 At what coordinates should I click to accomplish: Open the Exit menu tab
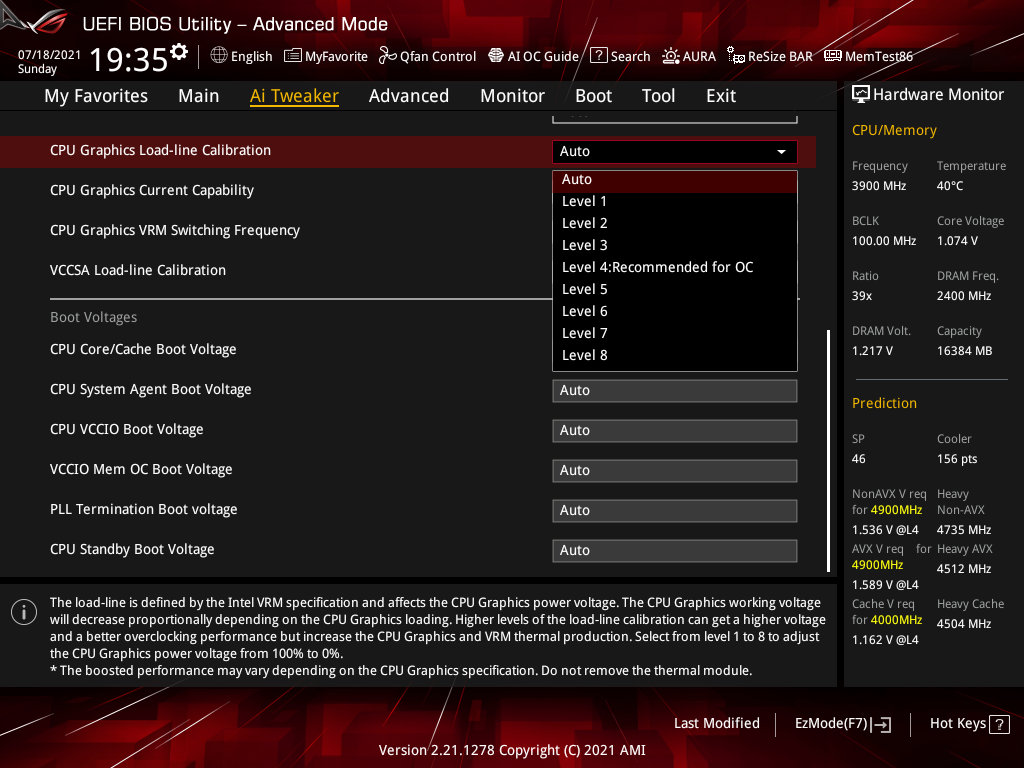(720, 95)
